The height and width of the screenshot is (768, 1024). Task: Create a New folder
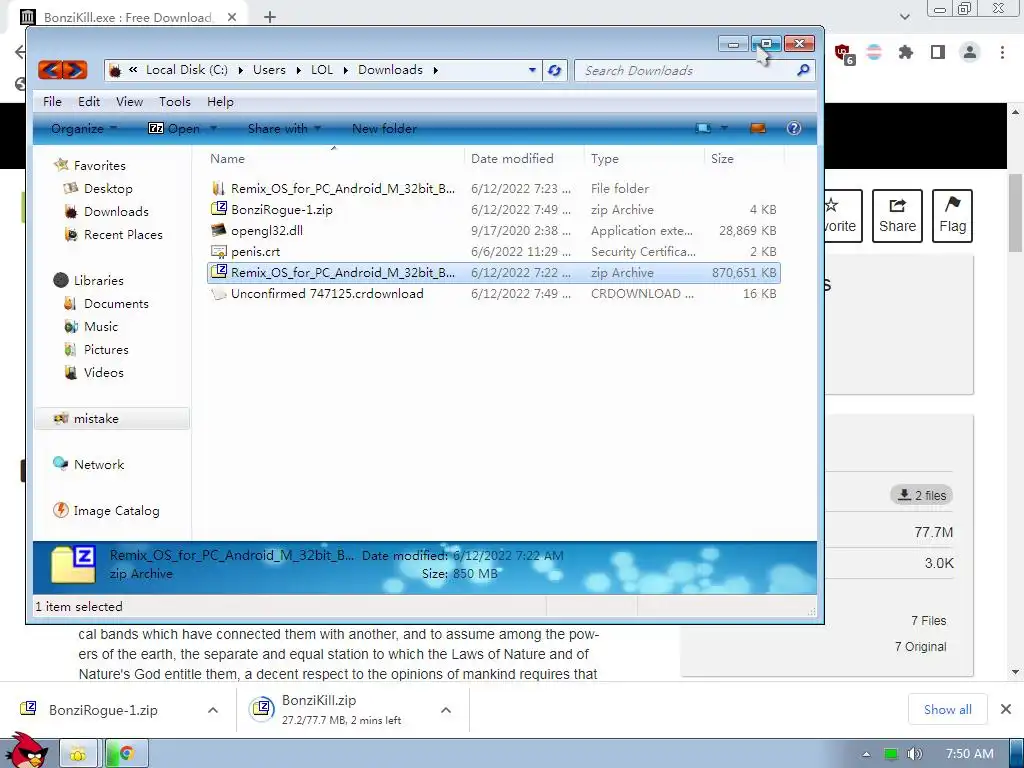tap(384, 129)
